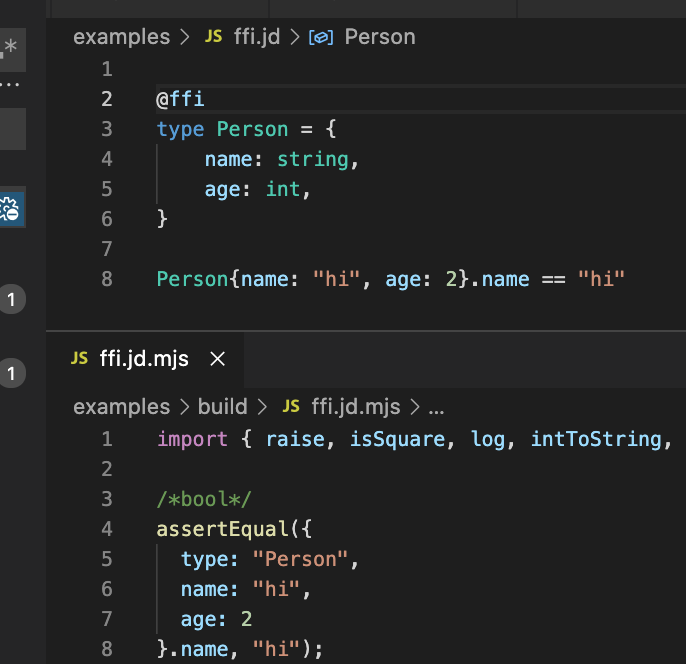Click the isSquare import name
Screen dimensions: 686x664
tap(397, 439)
